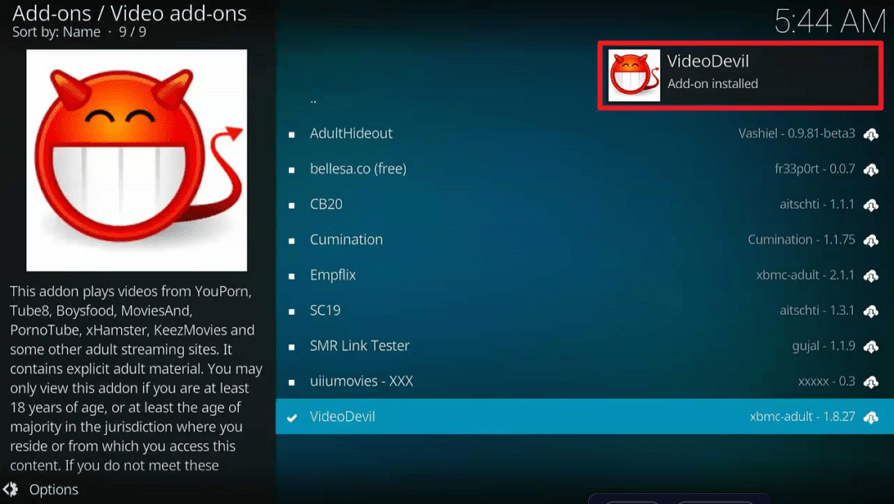Click the Options gear icon
This screenshot has height=504, width=894.
click(11, 489)
